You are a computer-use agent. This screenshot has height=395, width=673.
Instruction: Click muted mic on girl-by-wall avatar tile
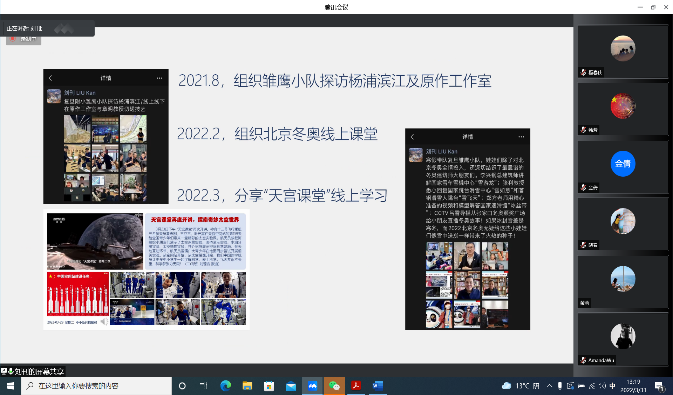(583, 245)
